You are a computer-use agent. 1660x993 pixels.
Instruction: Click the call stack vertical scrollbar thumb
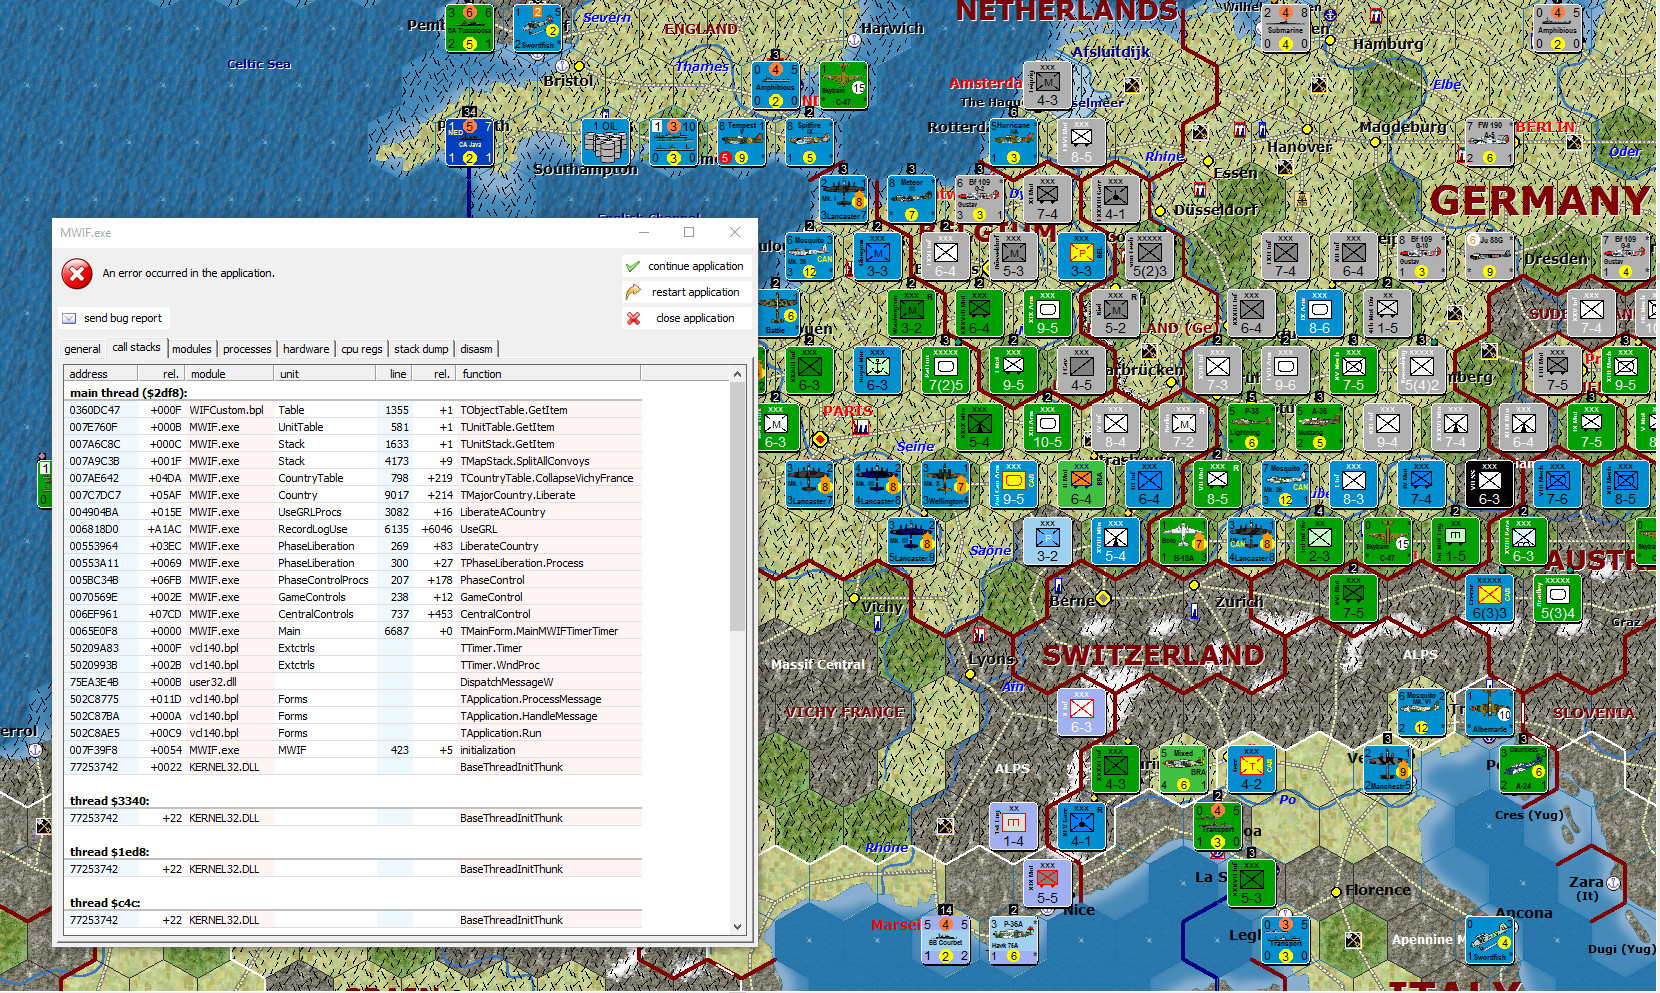click(738, 507)
